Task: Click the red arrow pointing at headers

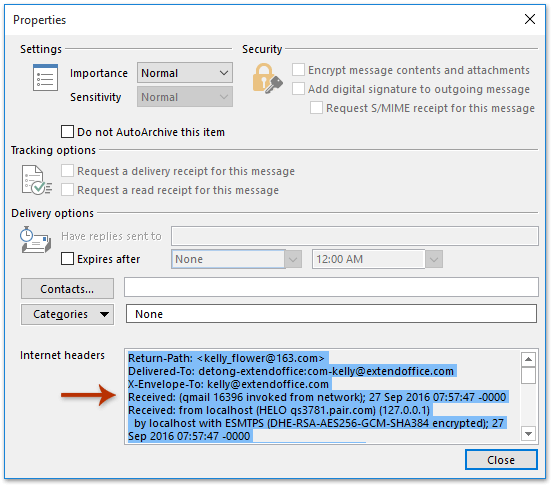Action: (88, 395)
